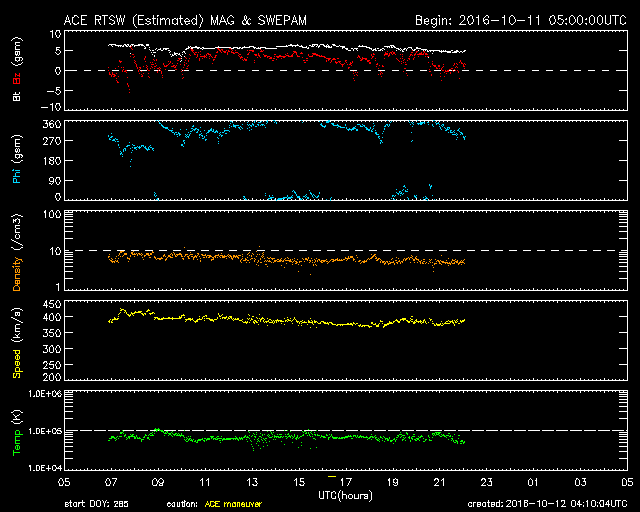This screenshot has height=512, width=640.
Task: Click the cyan 'Phi (gsm)' axis label
Action: point(16,159)
